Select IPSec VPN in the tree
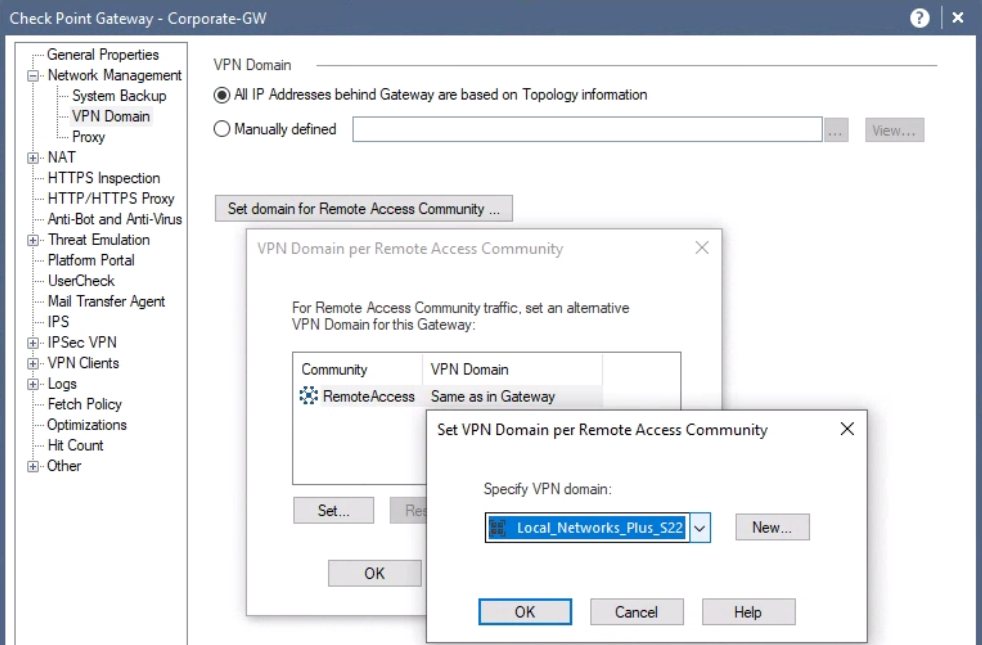The image size is (982, 645). pos(82,343)
